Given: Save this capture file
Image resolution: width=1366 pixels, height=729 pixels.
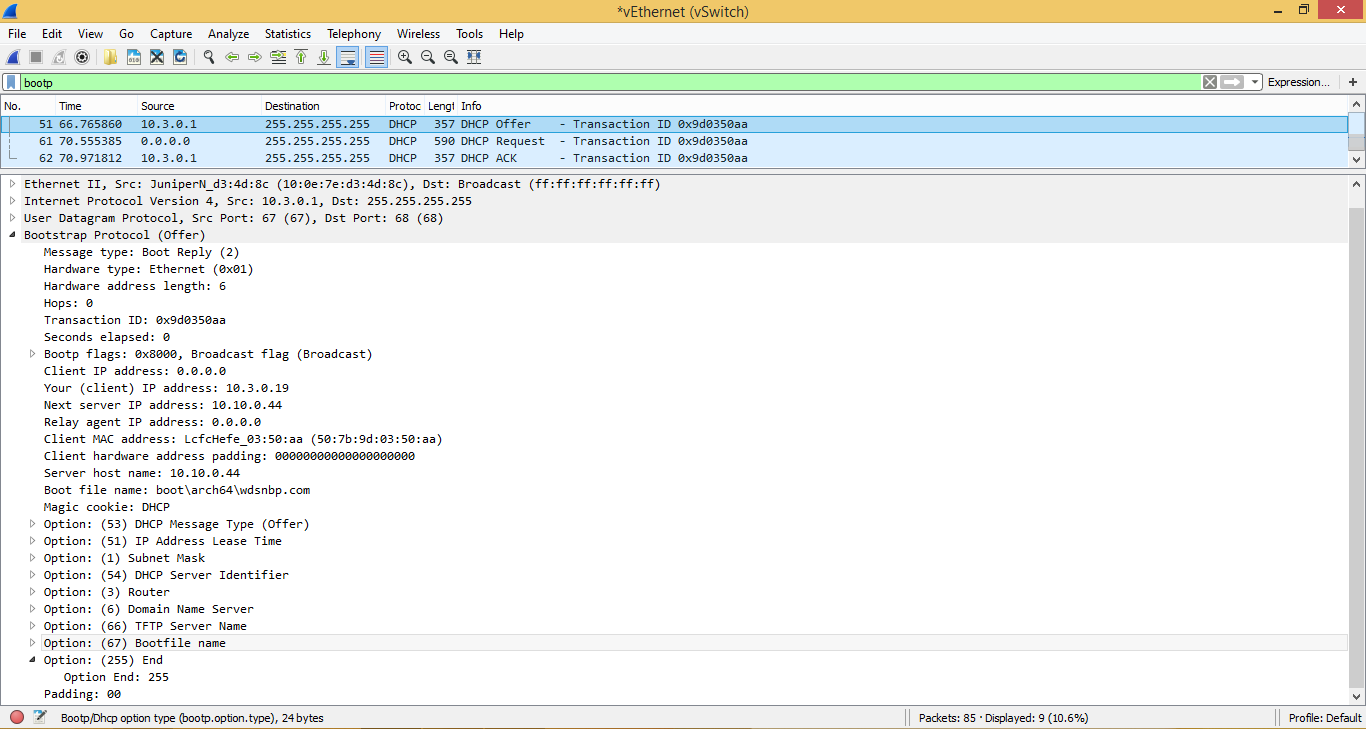Looking at the screenshot, I should click(x=134, y=57).
